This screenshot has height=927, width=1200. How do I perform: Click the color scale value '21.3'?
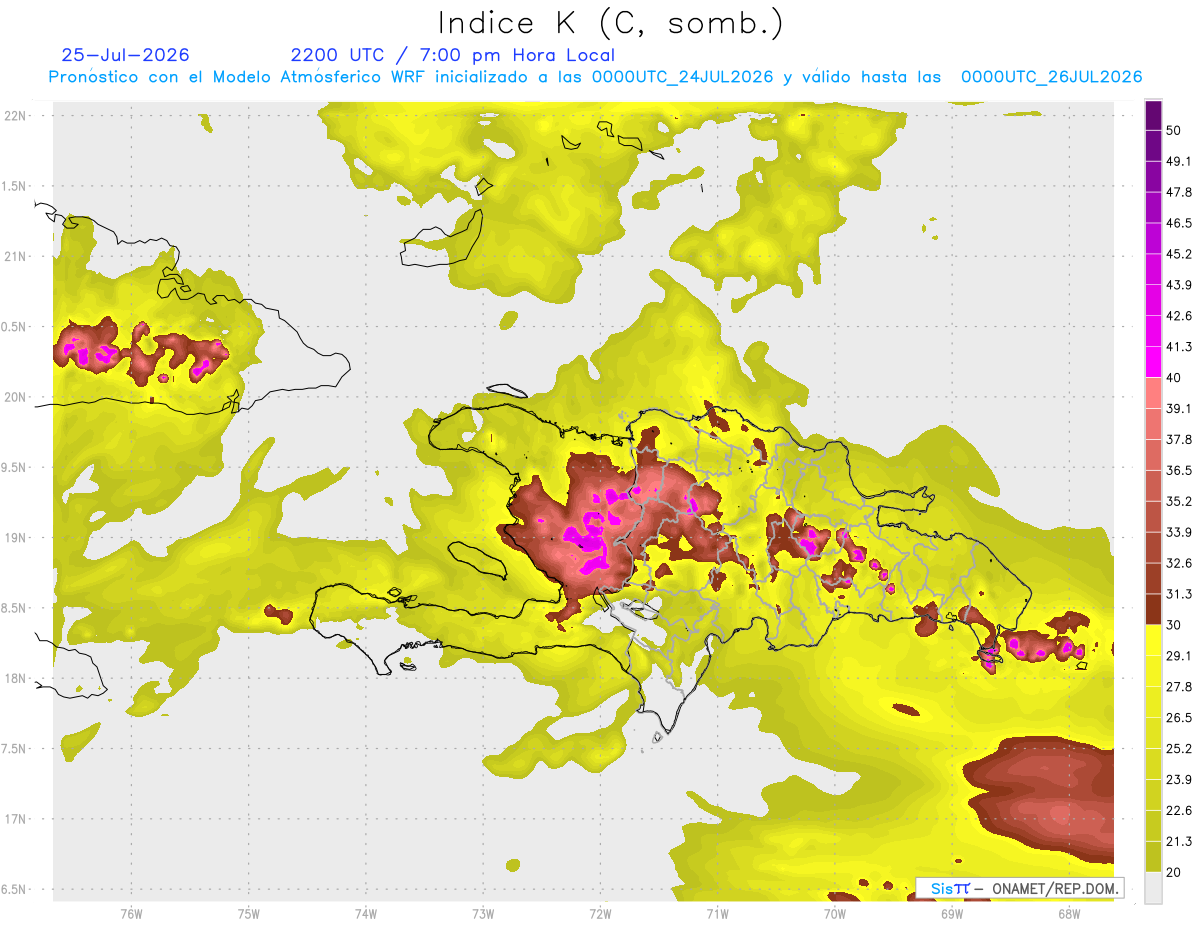[1178, 842]
